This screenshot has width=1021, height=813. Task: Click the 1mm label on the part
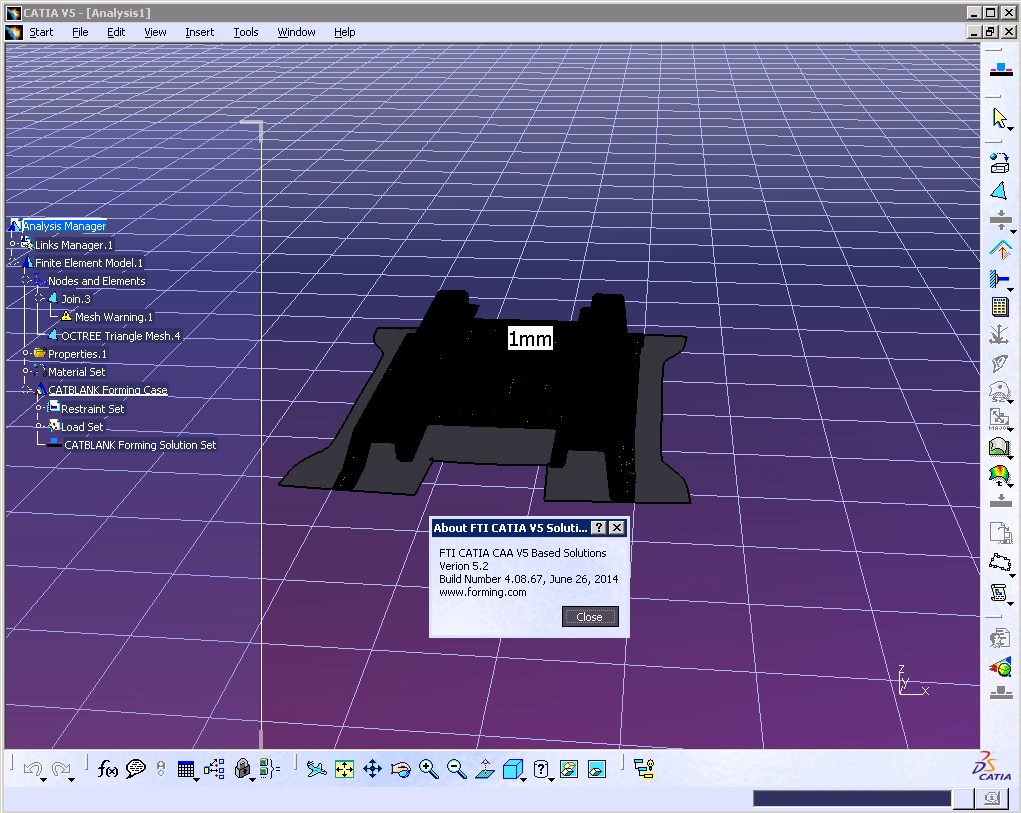point(530,338)
